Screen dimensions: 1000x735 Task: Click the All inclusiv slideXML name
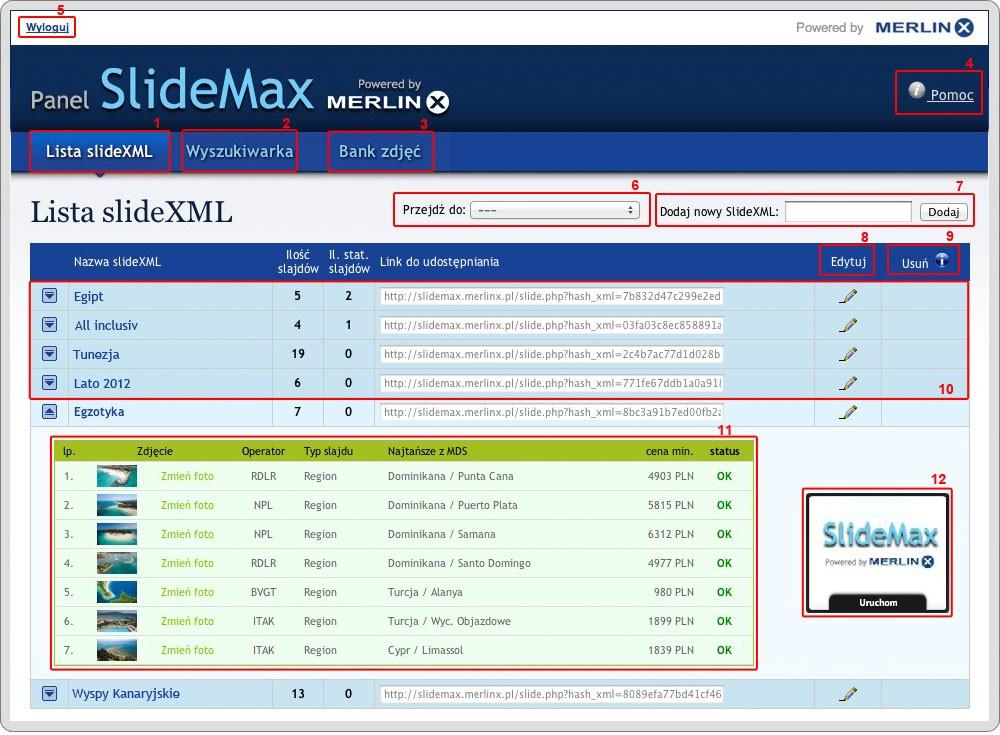(x=106, y=325)
